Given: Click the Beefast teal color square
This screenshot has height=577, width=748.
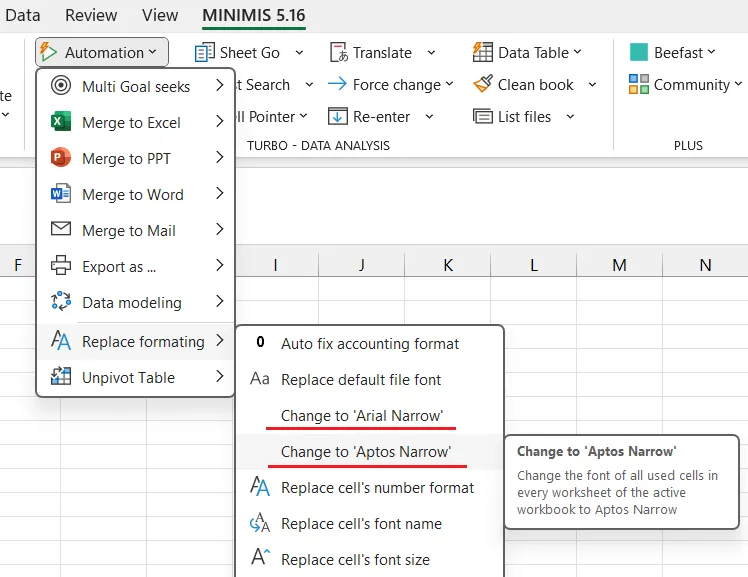Looking at the screenshot, I should (639, 52).
